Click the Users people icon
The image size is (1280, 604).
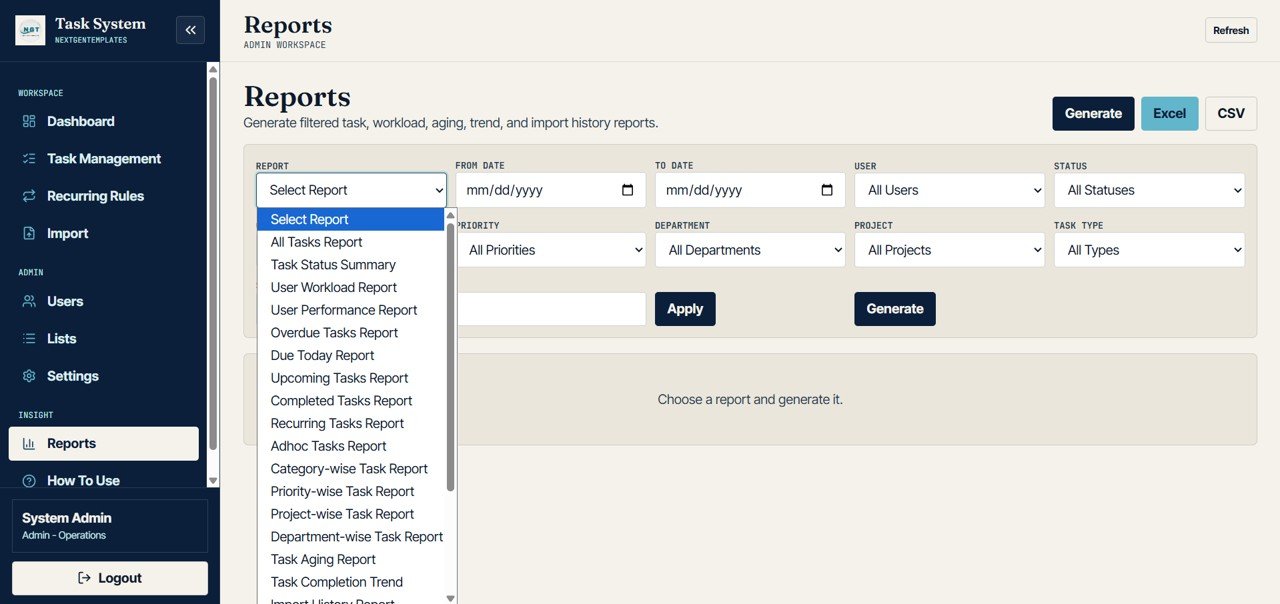(29, 301)
